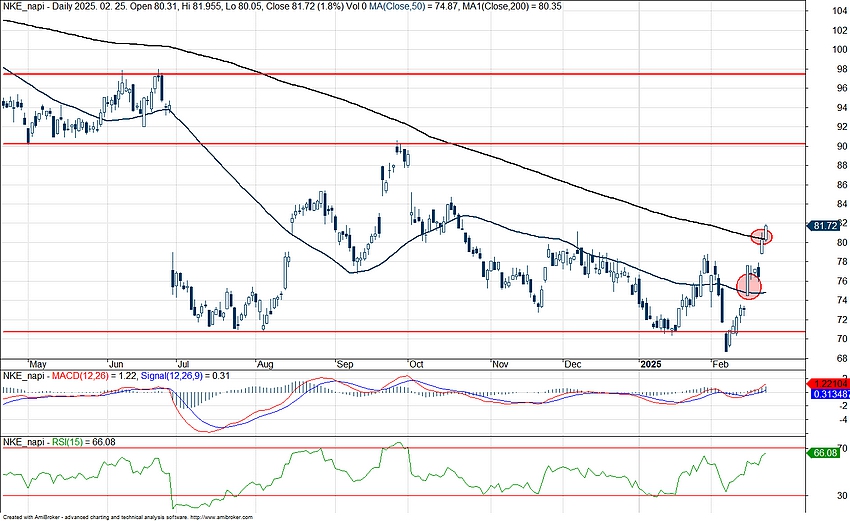Click the 92 price axis label
Image resolution: width=850 pixels, height=521 pixels.
[842, 127]
